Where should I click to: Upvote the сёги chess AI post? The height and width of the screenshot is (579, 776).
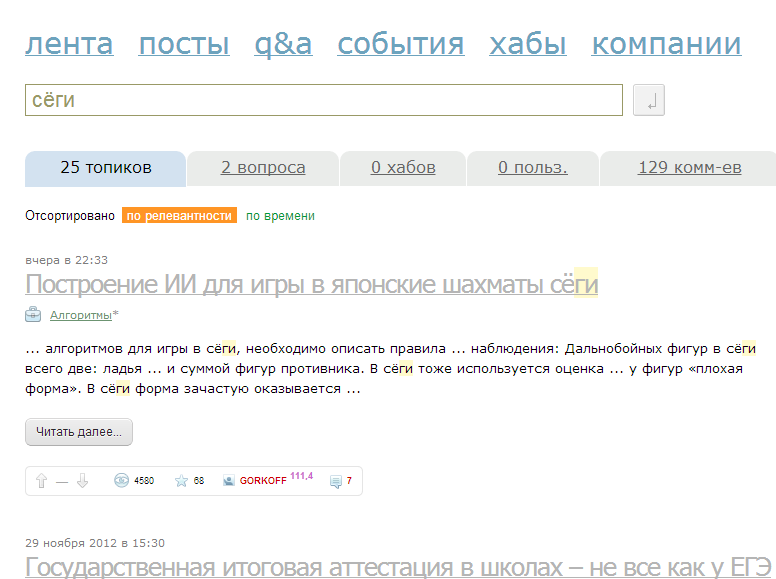[x=42, y=481]
